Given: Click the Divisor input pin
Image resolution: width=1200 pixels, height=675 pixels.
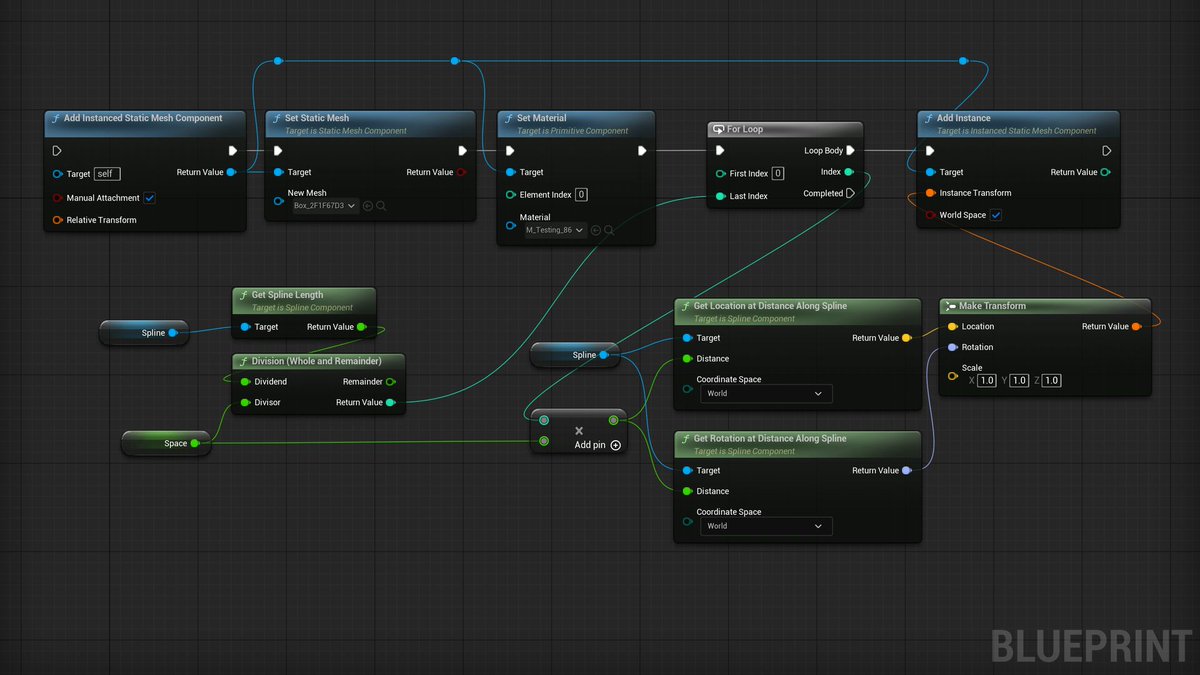Looking at the screenshot, I should [x=245, y=403].
